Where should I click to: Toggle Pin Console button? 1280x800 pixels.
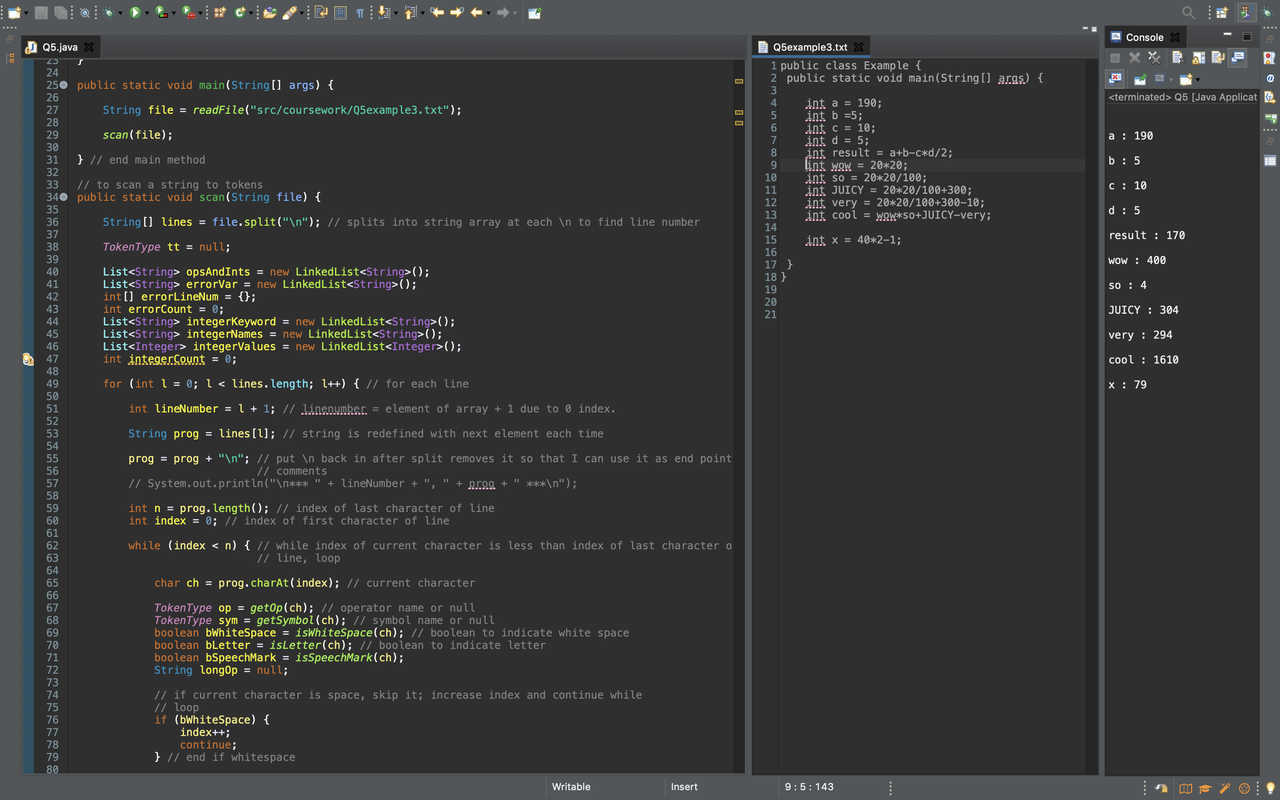tap(1140, 79)
